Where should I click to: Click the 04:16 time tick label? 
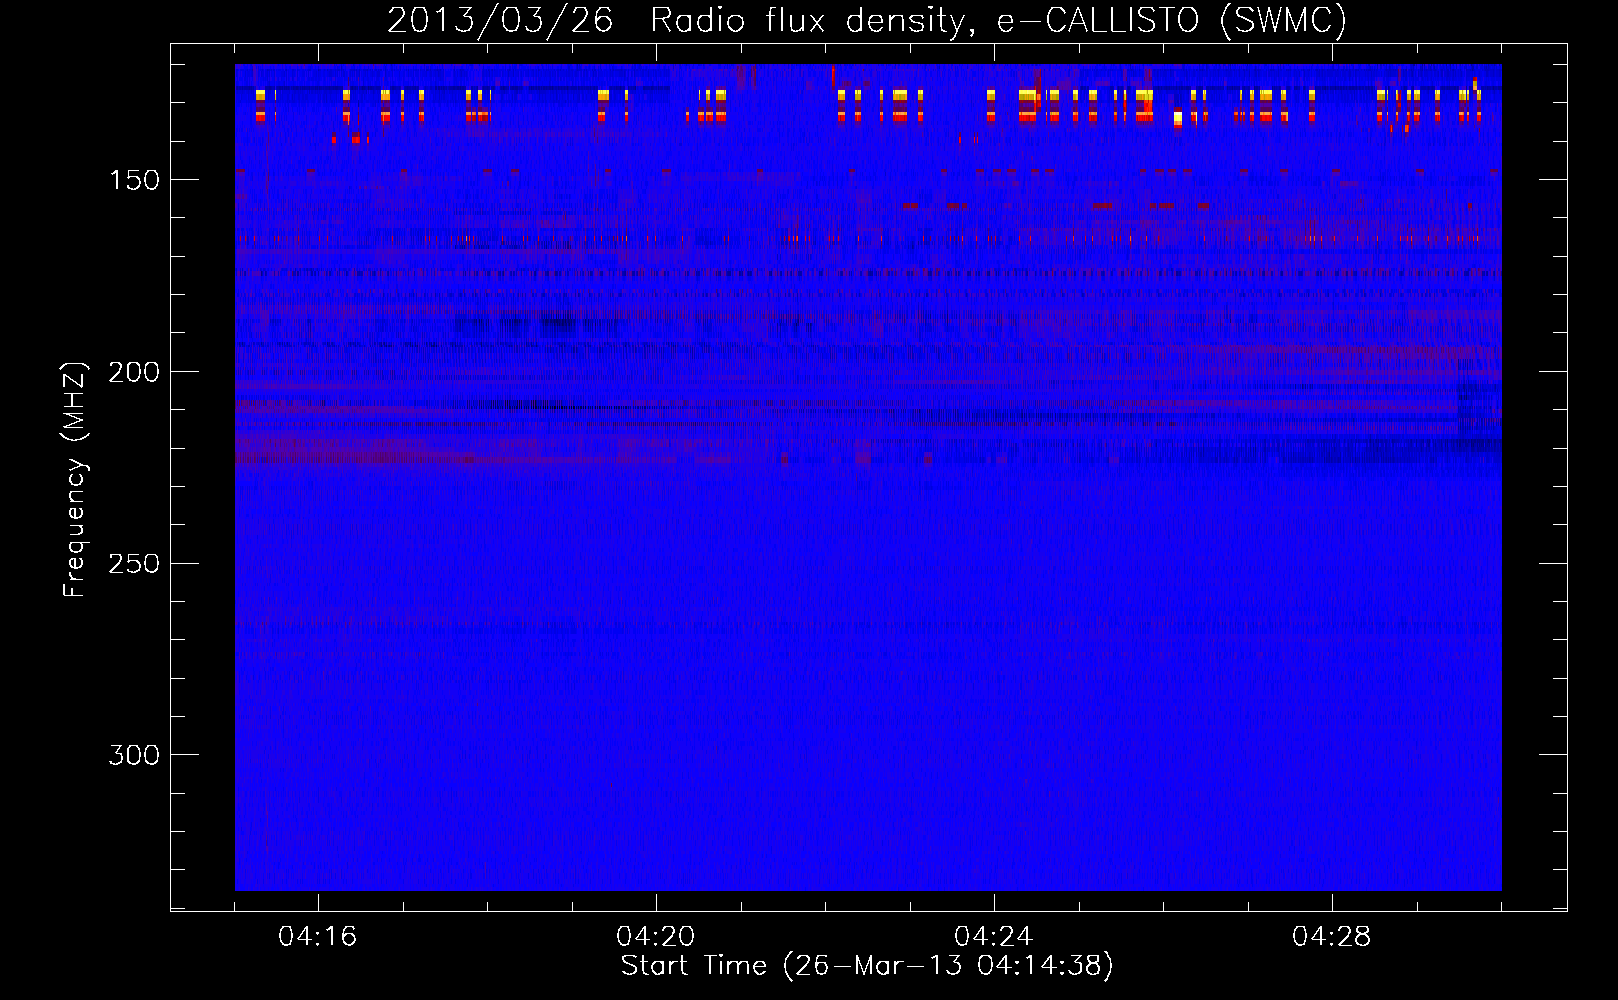click(x=318, y=937)
